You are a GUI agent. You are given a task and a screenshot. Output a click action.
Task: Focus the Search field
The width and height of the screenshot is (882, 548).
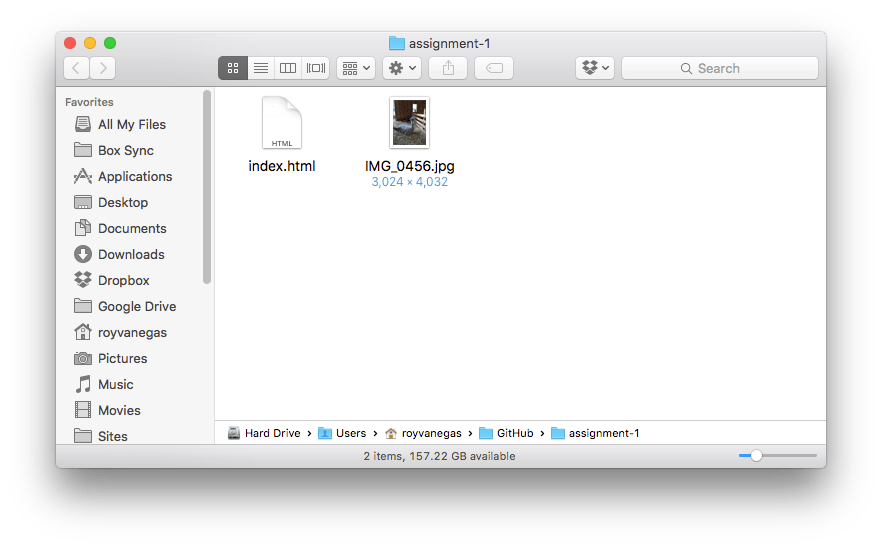[720, 68]
